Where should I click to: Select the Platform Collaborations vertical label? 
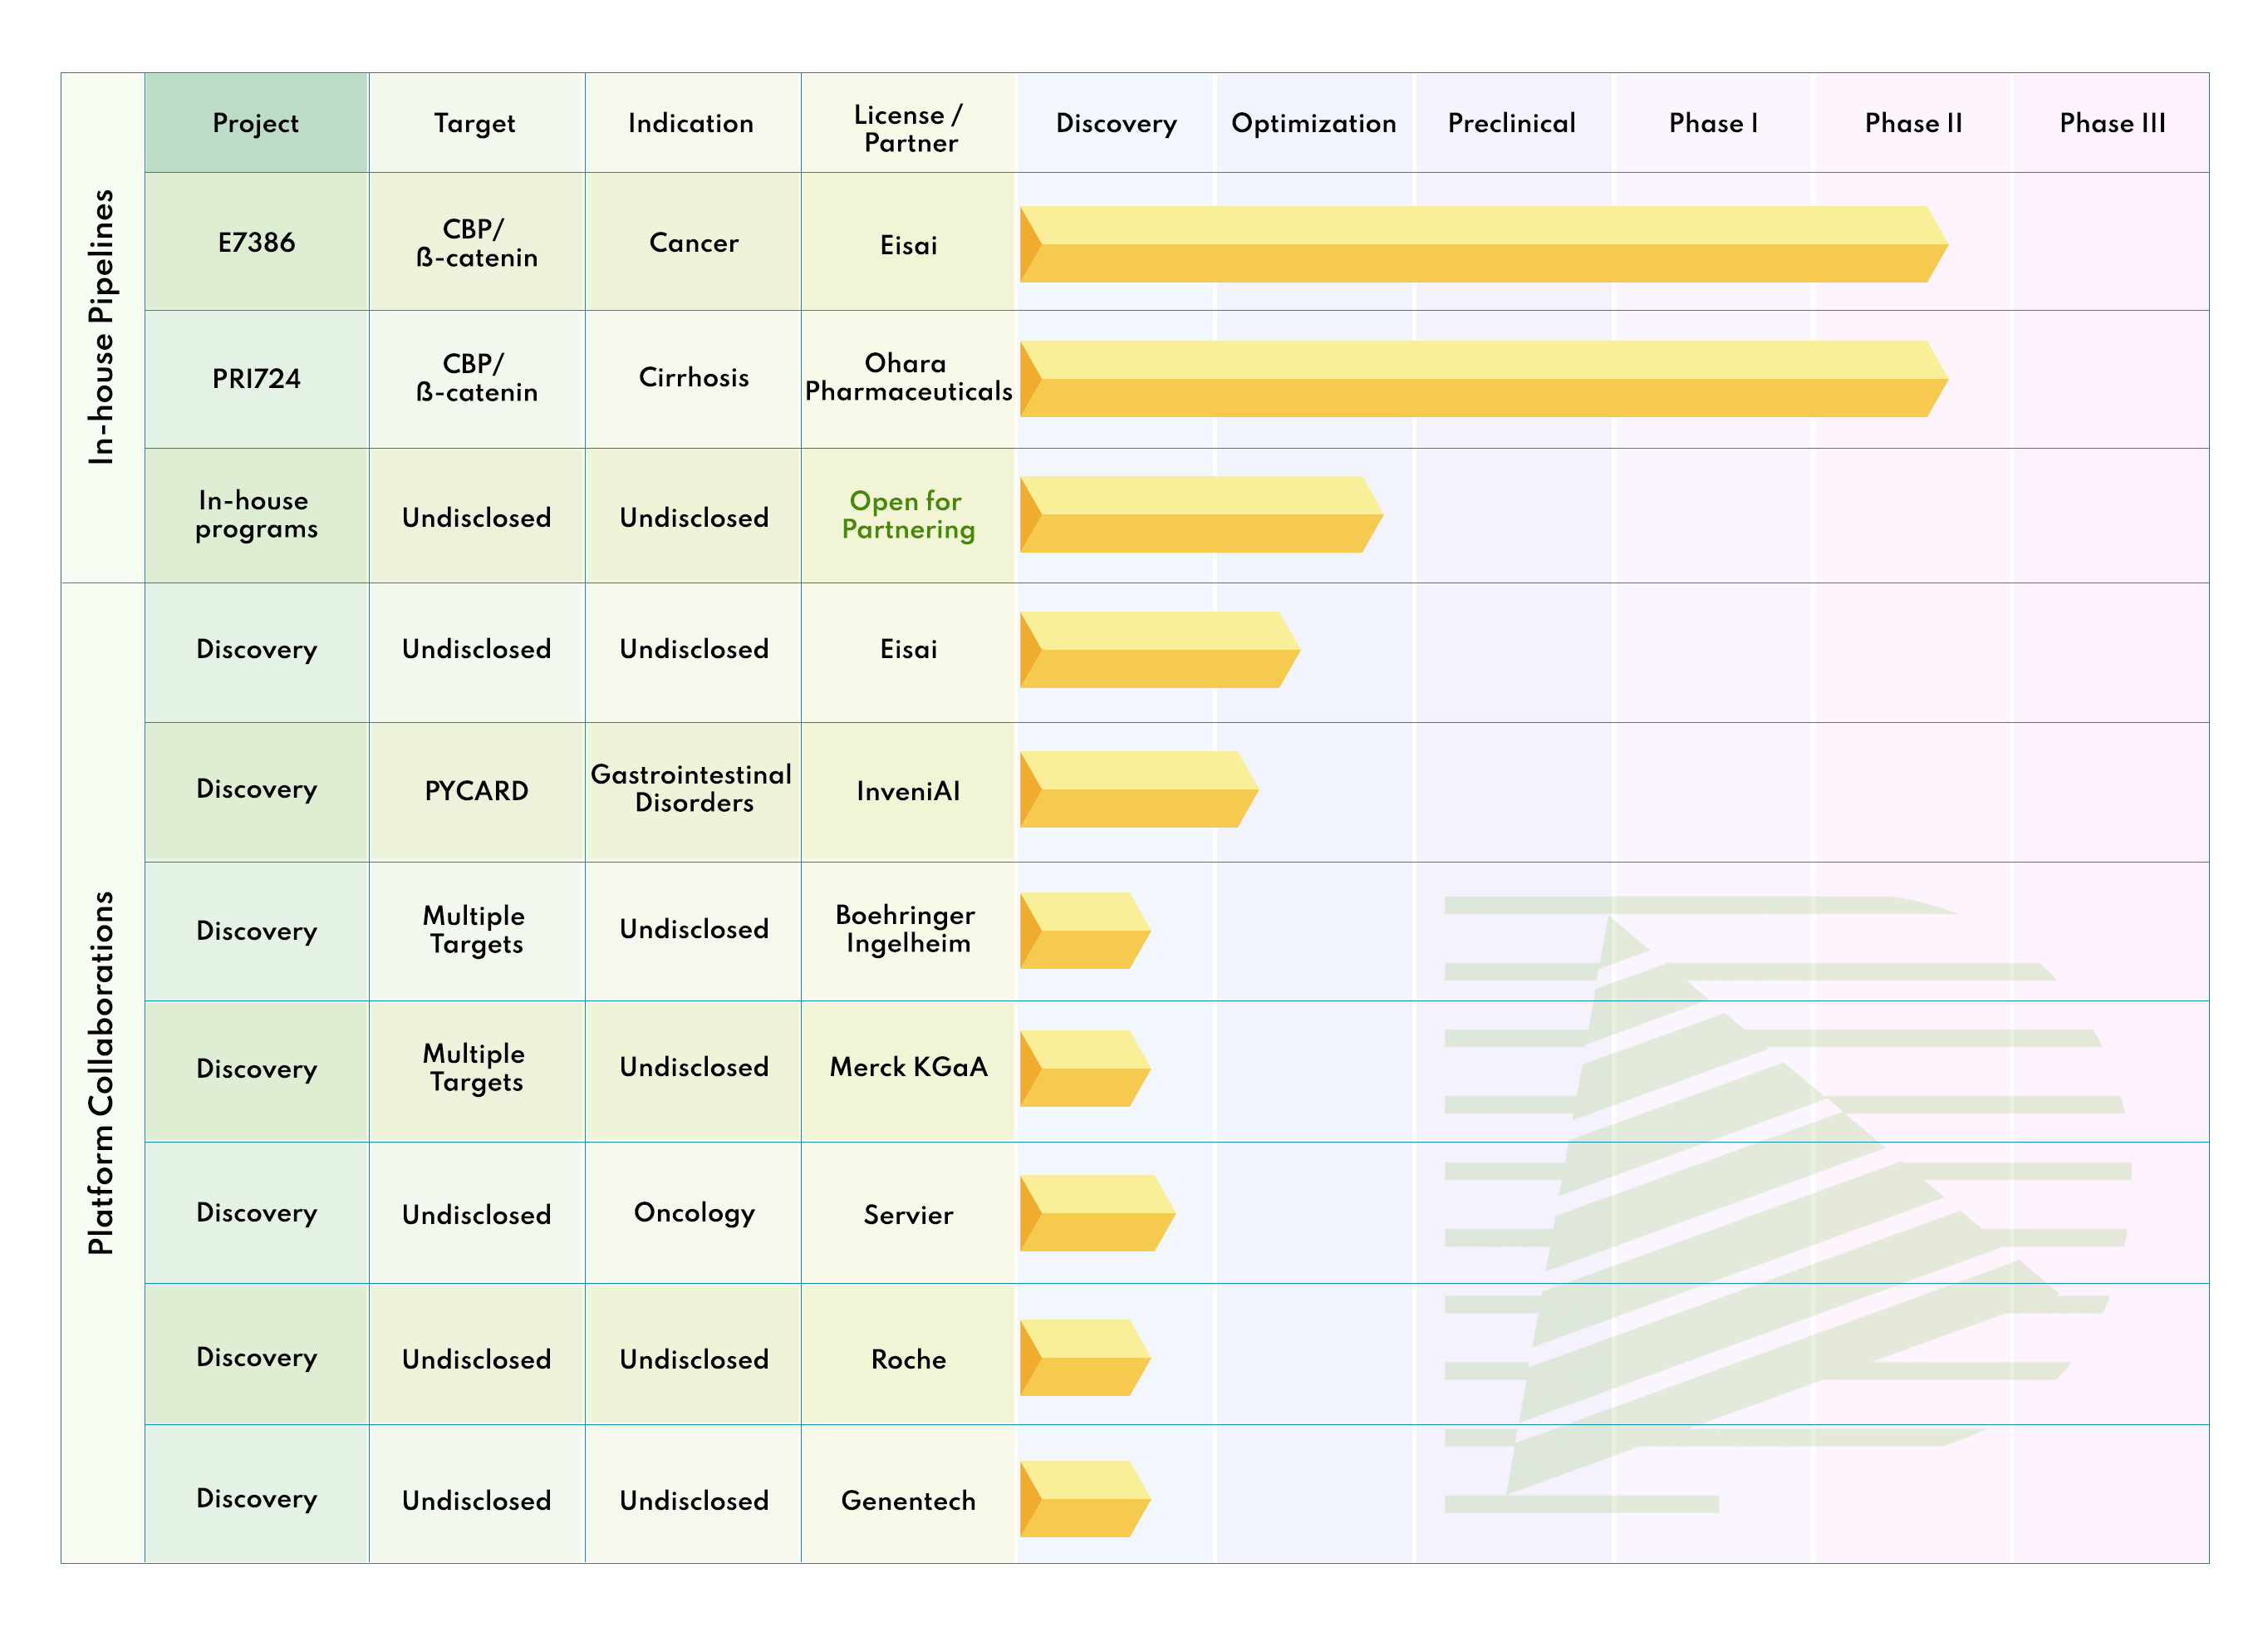coord(102,1072)
